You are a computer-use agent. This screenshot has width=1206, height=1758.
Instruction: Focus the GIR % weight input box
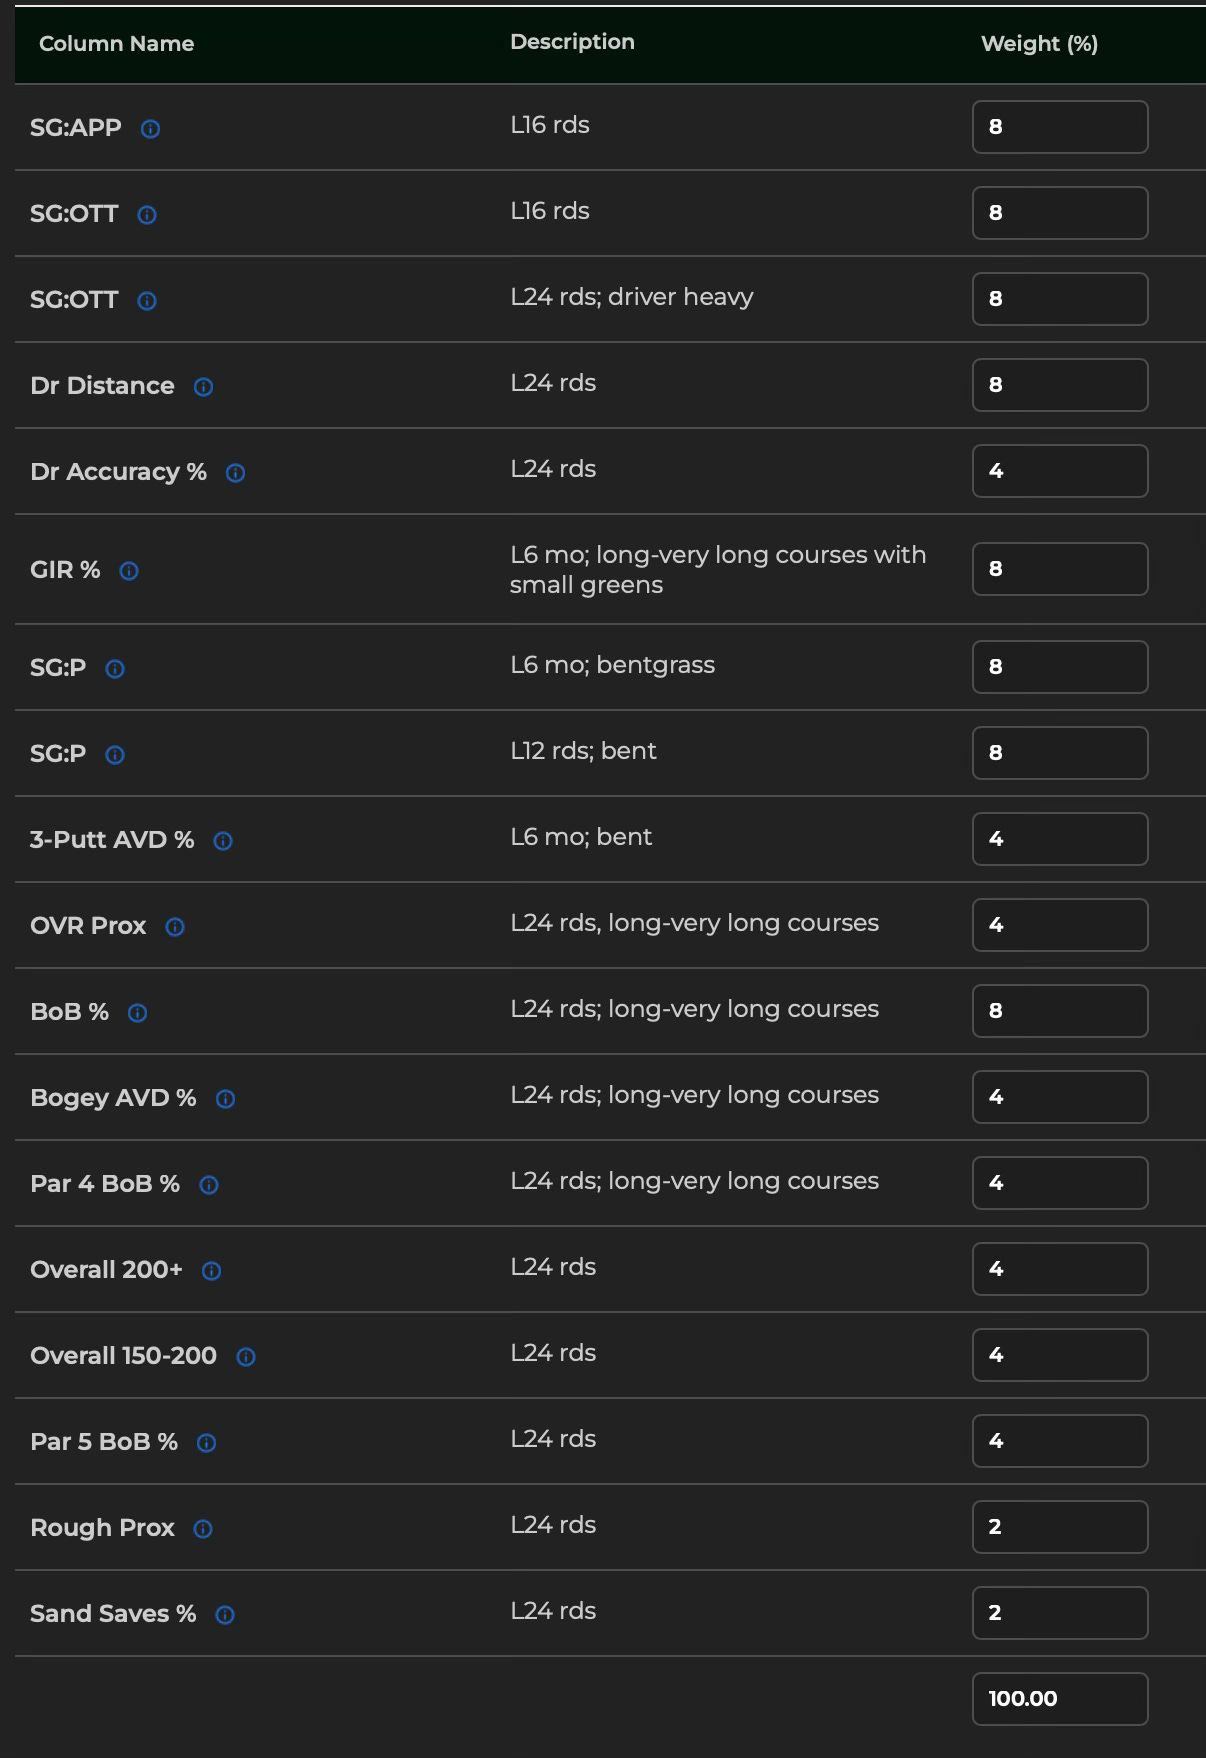[1060, 569]
